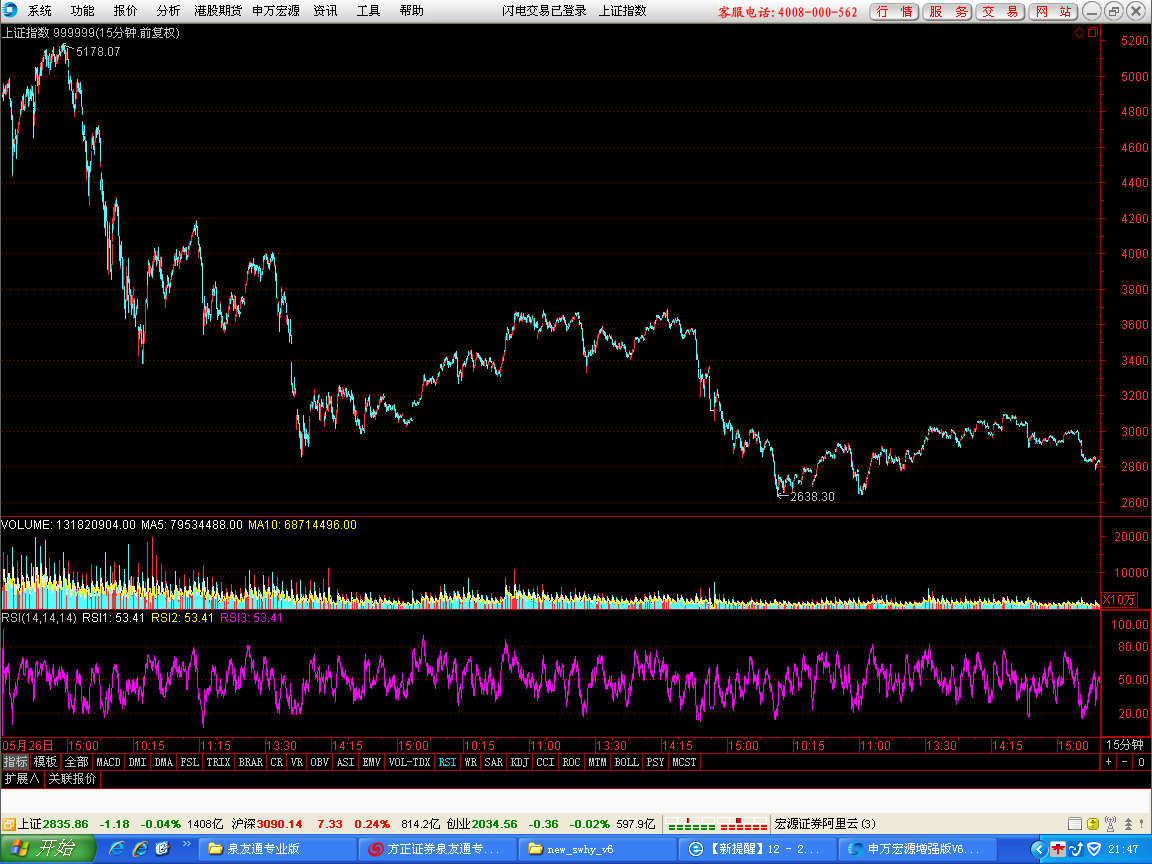Image resolution: width=1152 pixels, height=864 pixels.
Task: Switch indicator to BOLL
Action: pyautogui.click(x=627, y=762)
